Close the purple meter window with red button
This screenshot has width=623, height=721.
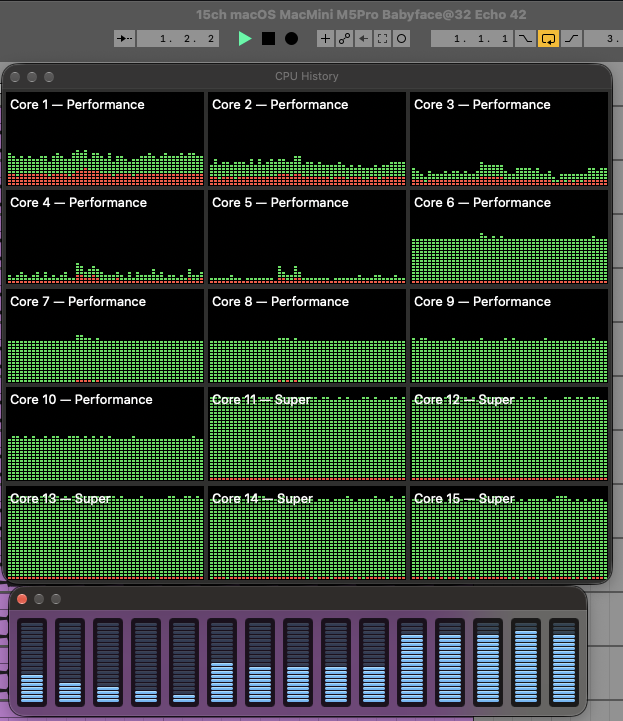pyautogui.click(x=22, y=599)
